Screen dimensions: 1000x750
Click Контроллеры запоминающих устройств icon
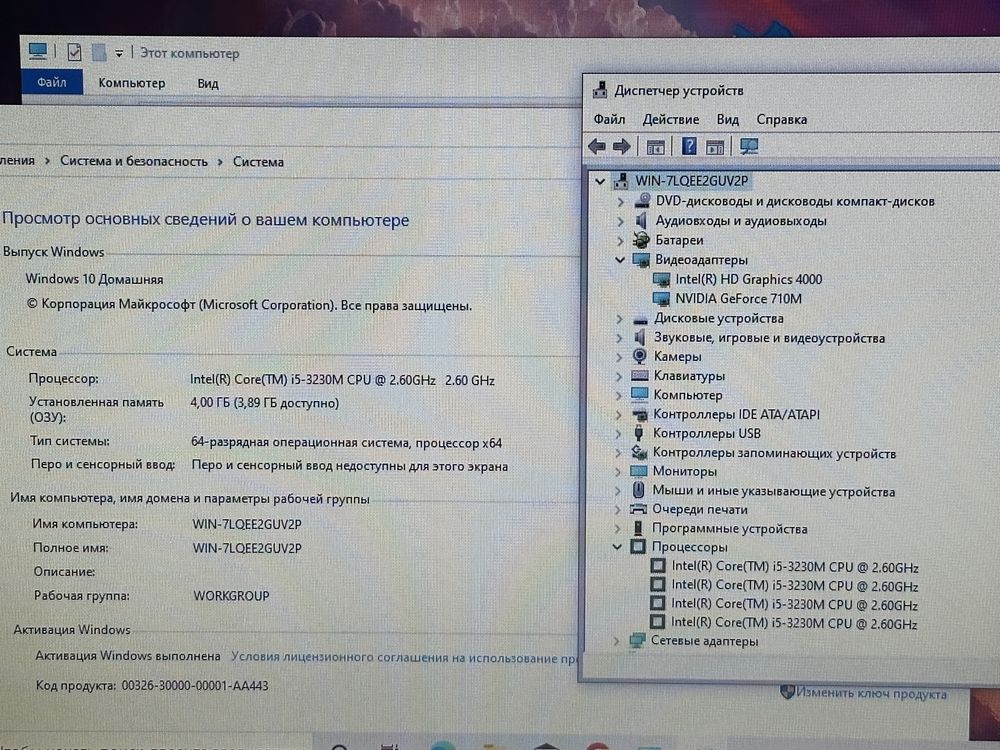coord(638,452)
